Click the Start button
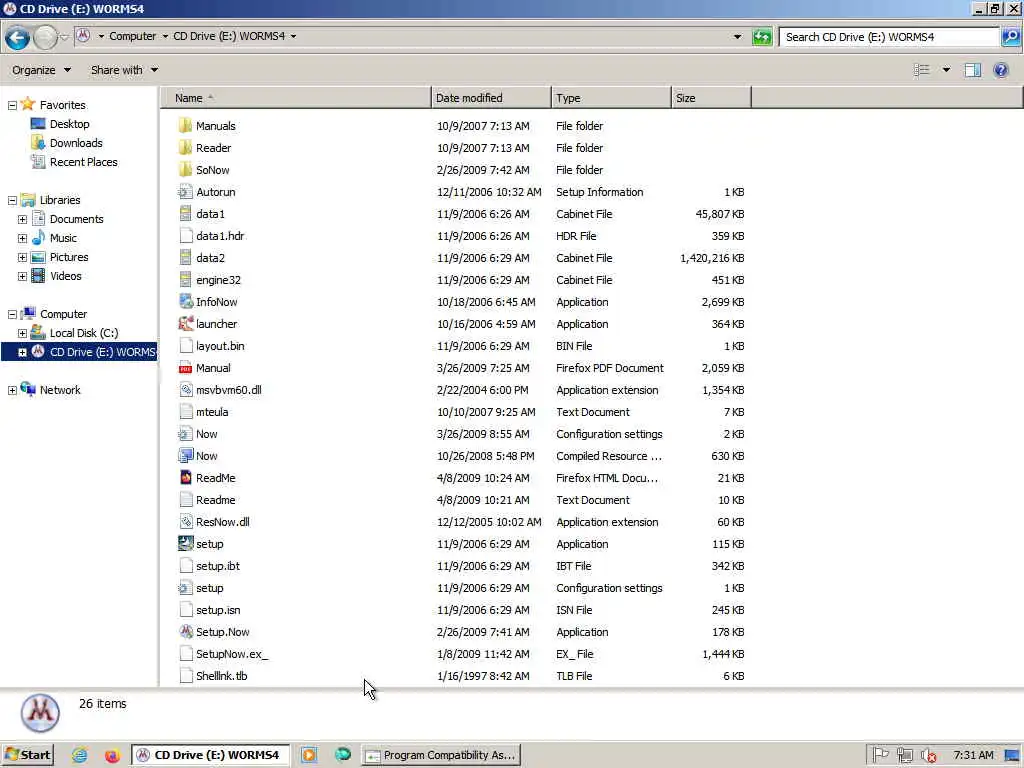 27,755
